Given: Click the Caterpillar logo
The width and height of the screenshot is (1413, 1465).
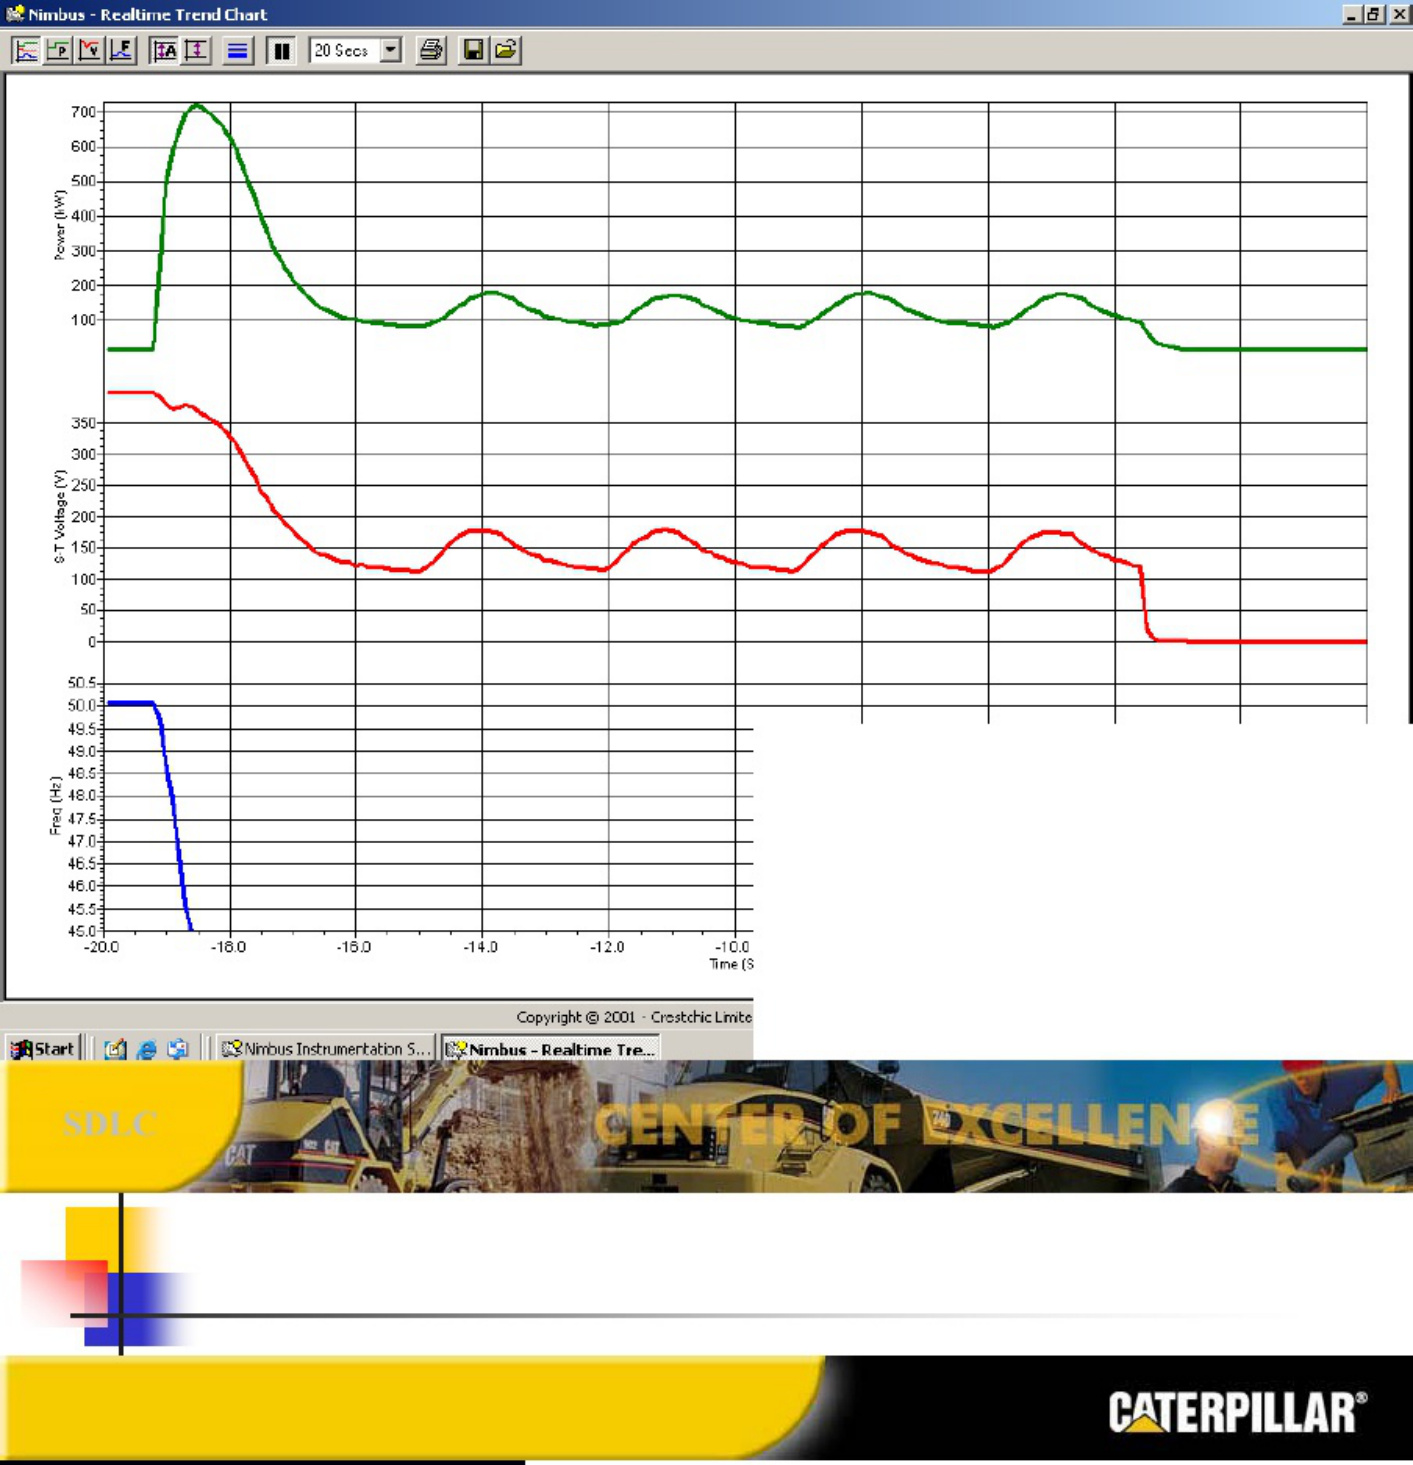Looking at the screenshot, I should point(1237,1411).
